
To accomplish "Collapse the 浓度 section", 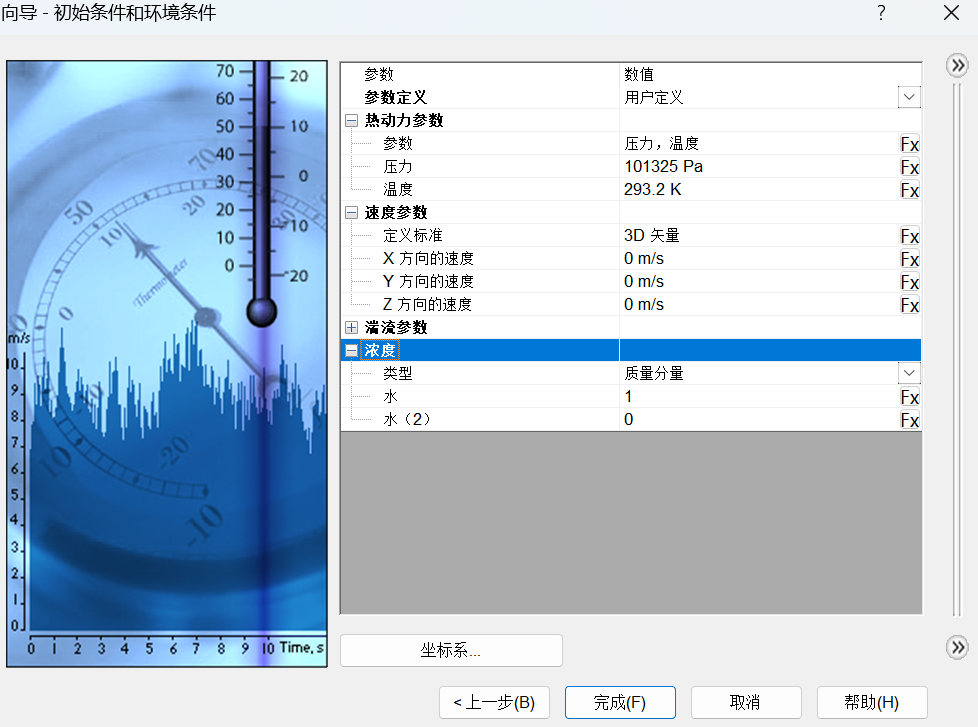I will click(x=351, y=350).
